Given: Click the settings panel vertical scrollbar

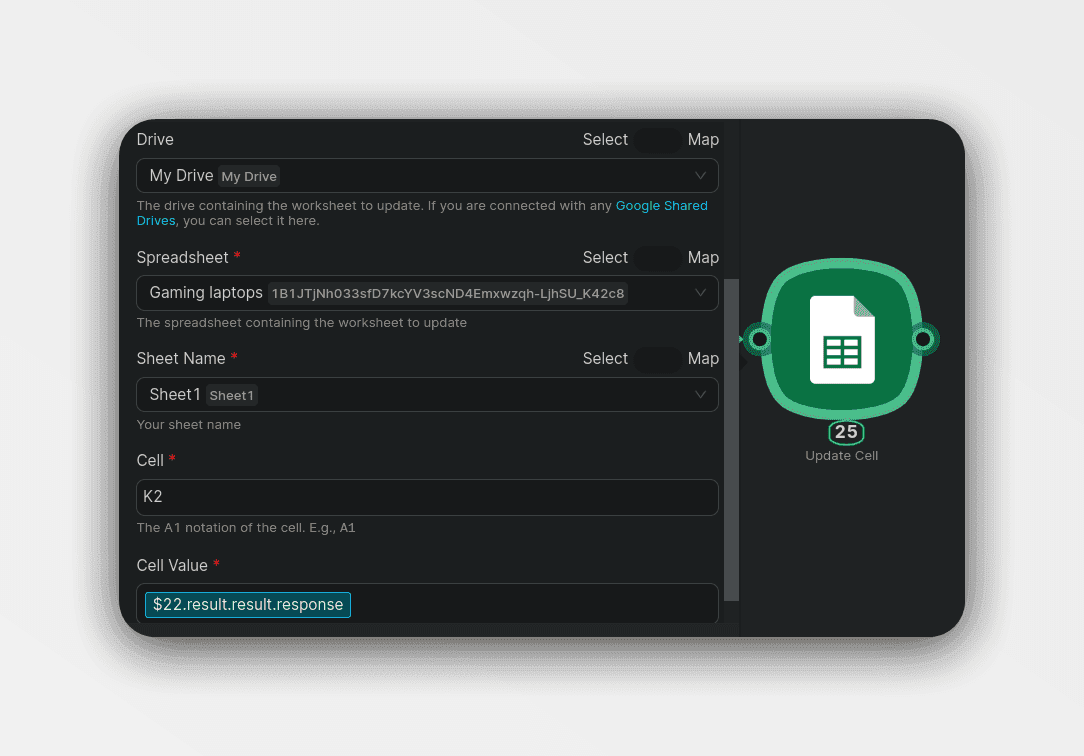Looking at the screenshot, I should point(731,440).
